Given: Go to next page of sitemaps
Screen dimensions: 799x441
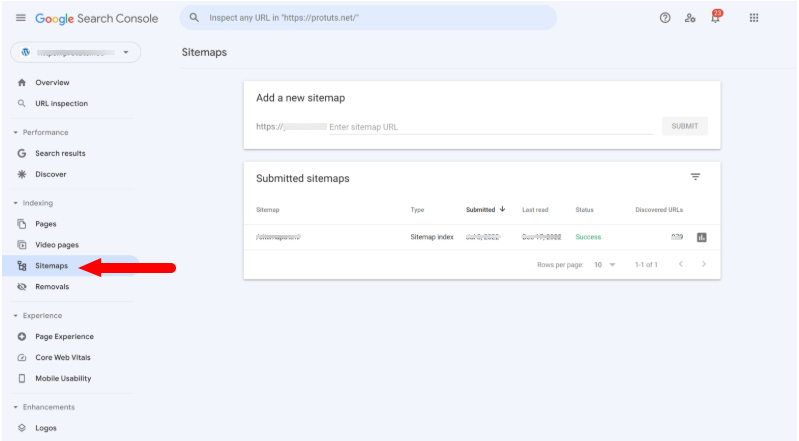Looking at the screenshot, I should click(x=704, y=264).
